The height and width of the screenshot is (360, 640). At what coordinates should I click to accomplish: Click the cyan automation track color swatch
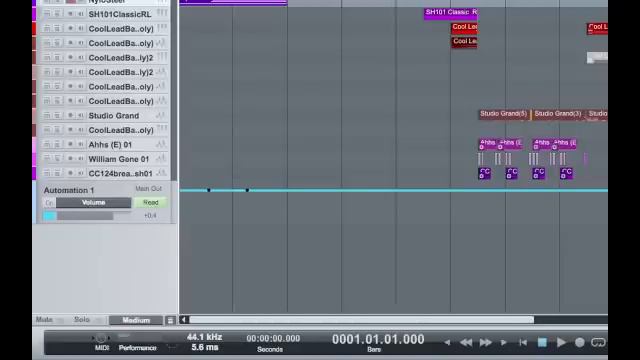click(49, 216)
